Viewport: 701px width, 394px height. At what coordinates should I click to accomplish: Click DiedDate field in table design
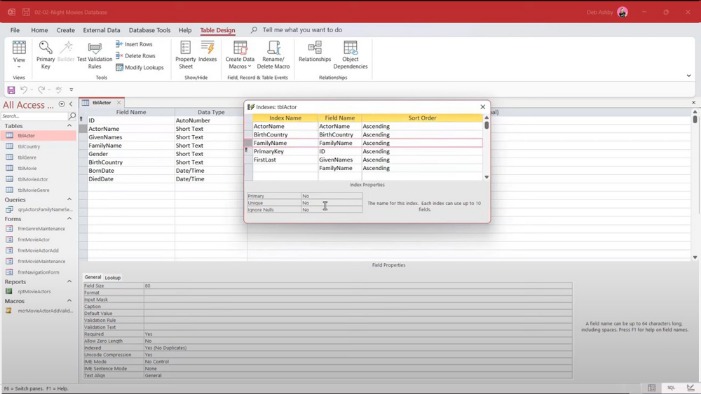131,179
